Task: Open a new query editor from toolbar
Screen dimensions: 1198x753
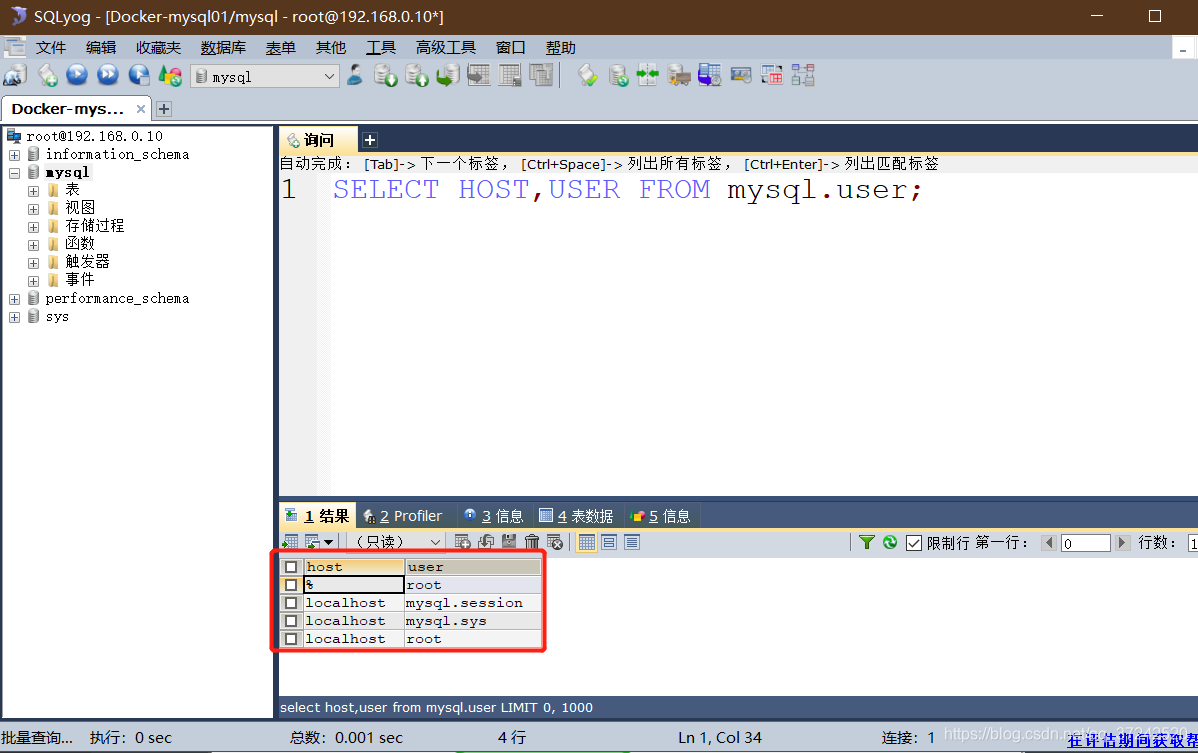Action: (x=47, y=76)
